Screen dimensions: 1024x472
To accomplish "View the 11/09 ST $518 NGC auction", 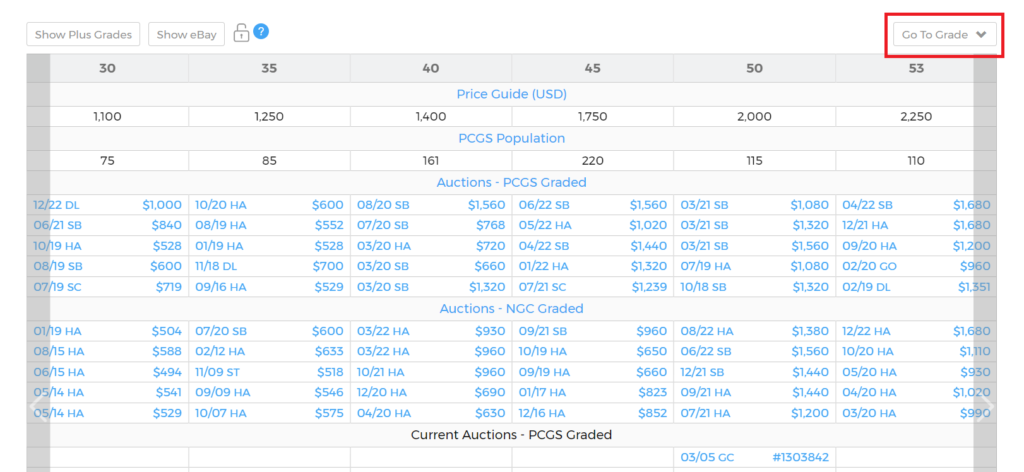I will tap(269, 371).
